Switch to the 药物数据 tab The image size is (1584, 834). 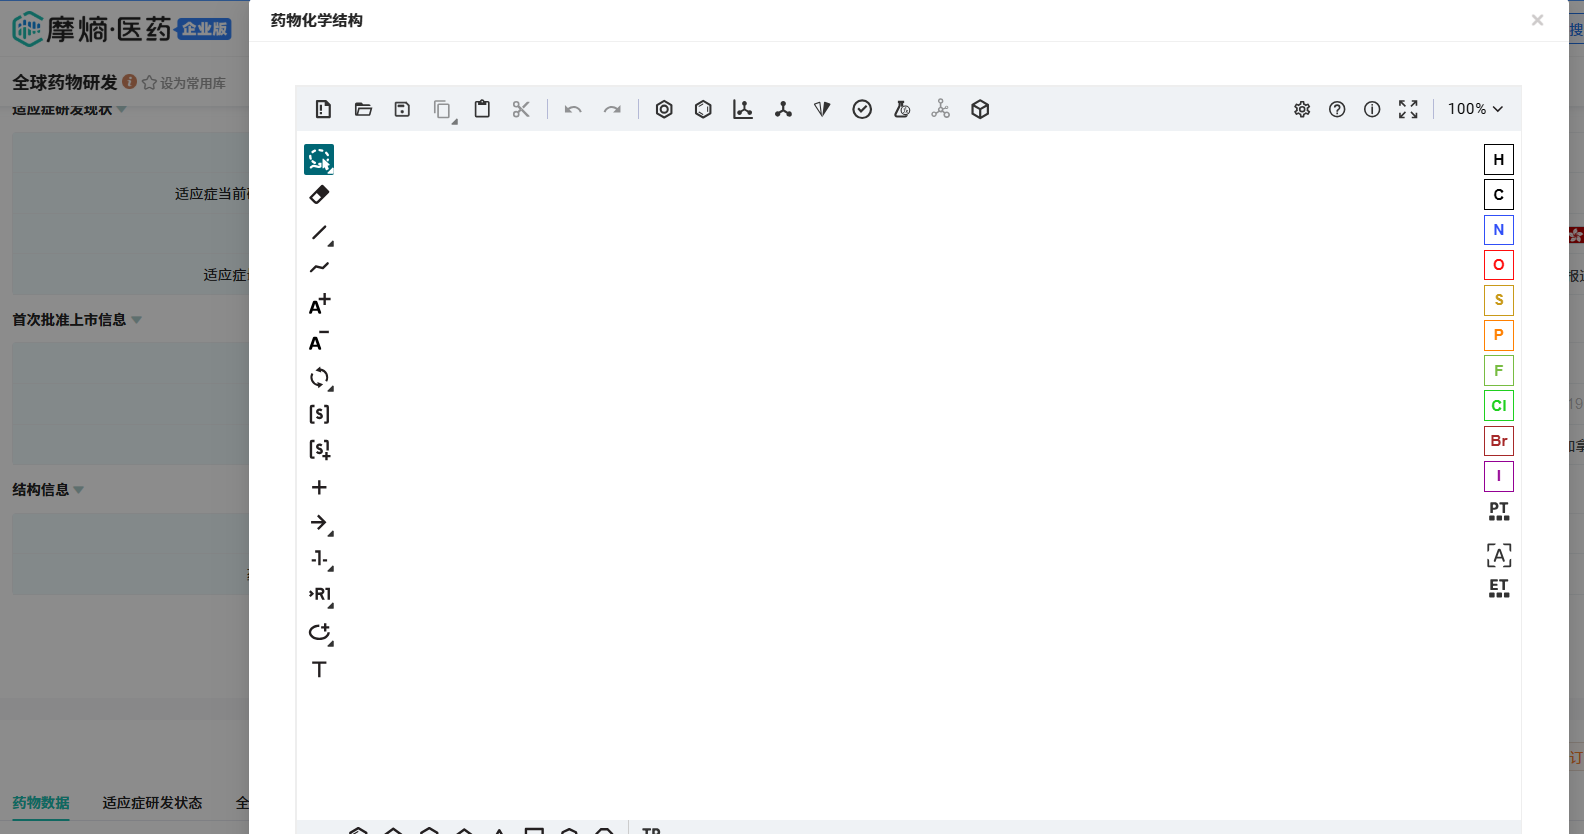(41, 803)
